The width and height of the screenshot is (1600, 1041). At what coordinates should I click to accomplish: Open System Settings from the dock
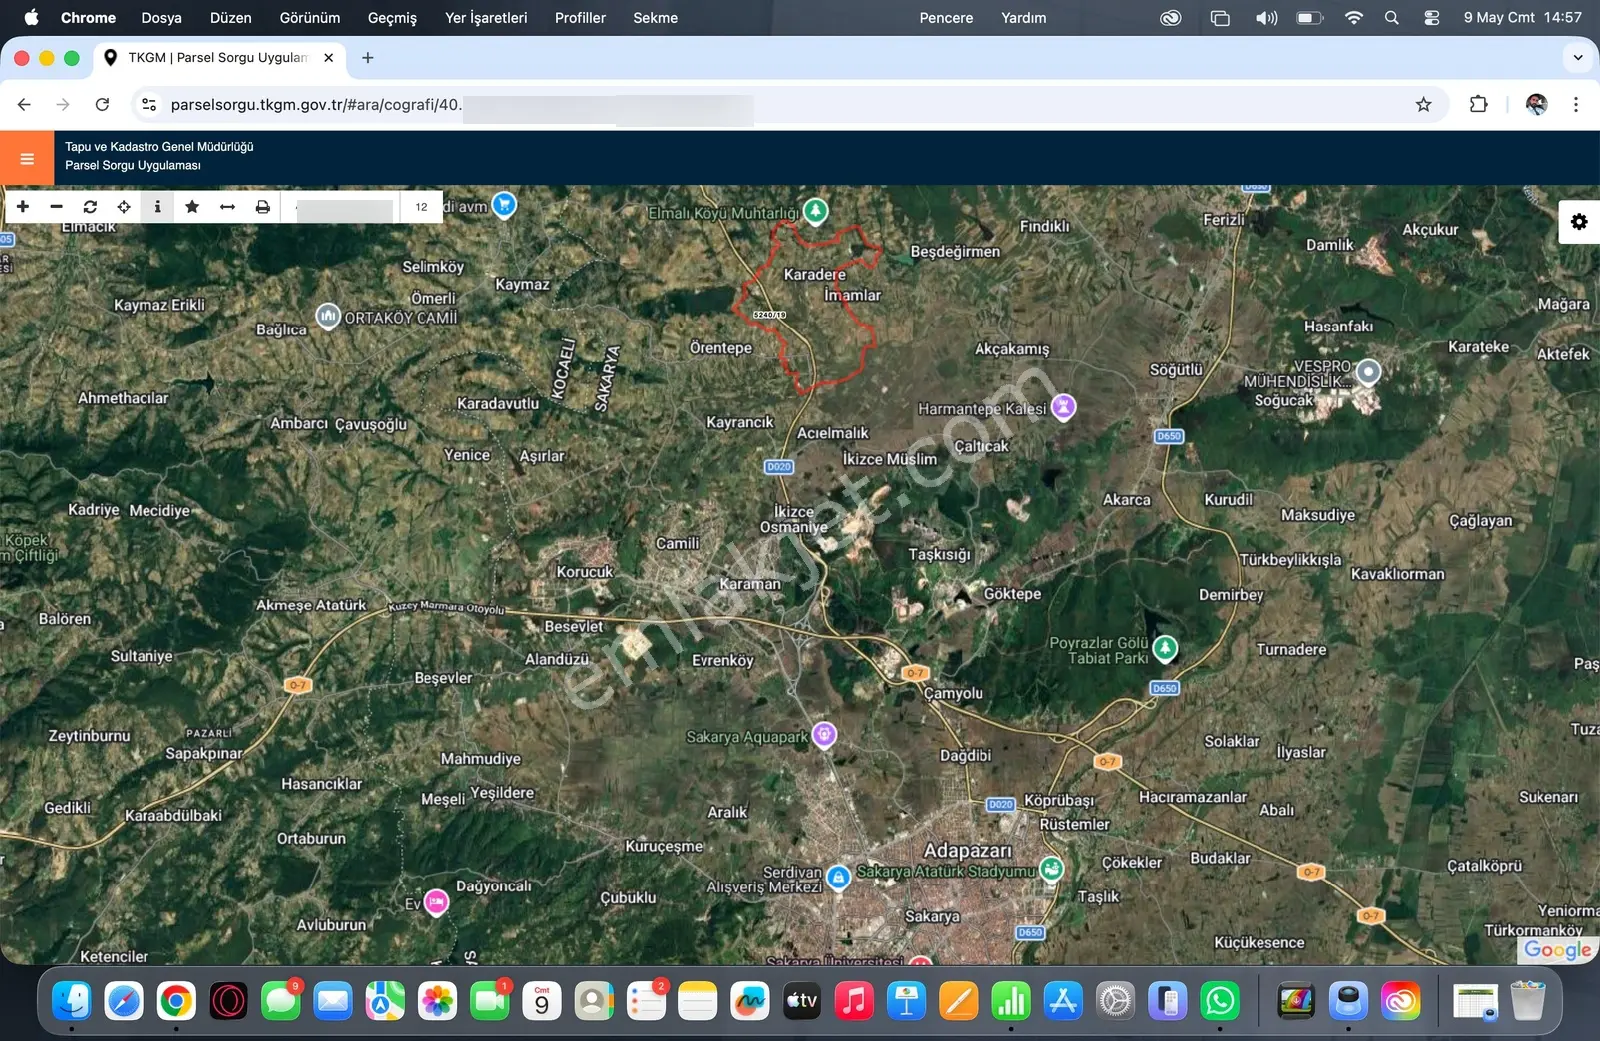pyautogui.click(x=1115, y=1000)
